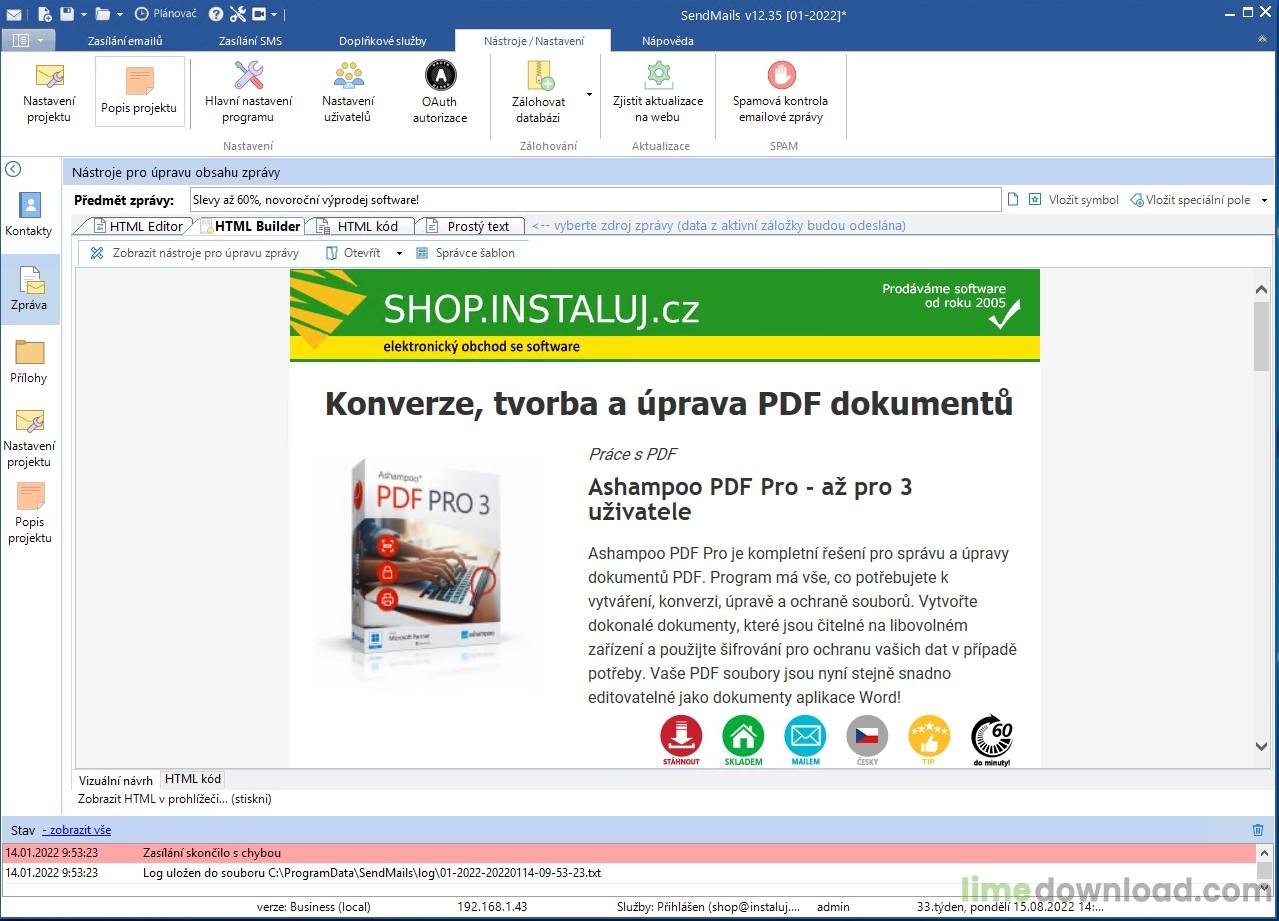The image size is (1279, 921).
Task: Open Kontakty in left sidebar
Action: pyautogui.click(x=29, y=214)
